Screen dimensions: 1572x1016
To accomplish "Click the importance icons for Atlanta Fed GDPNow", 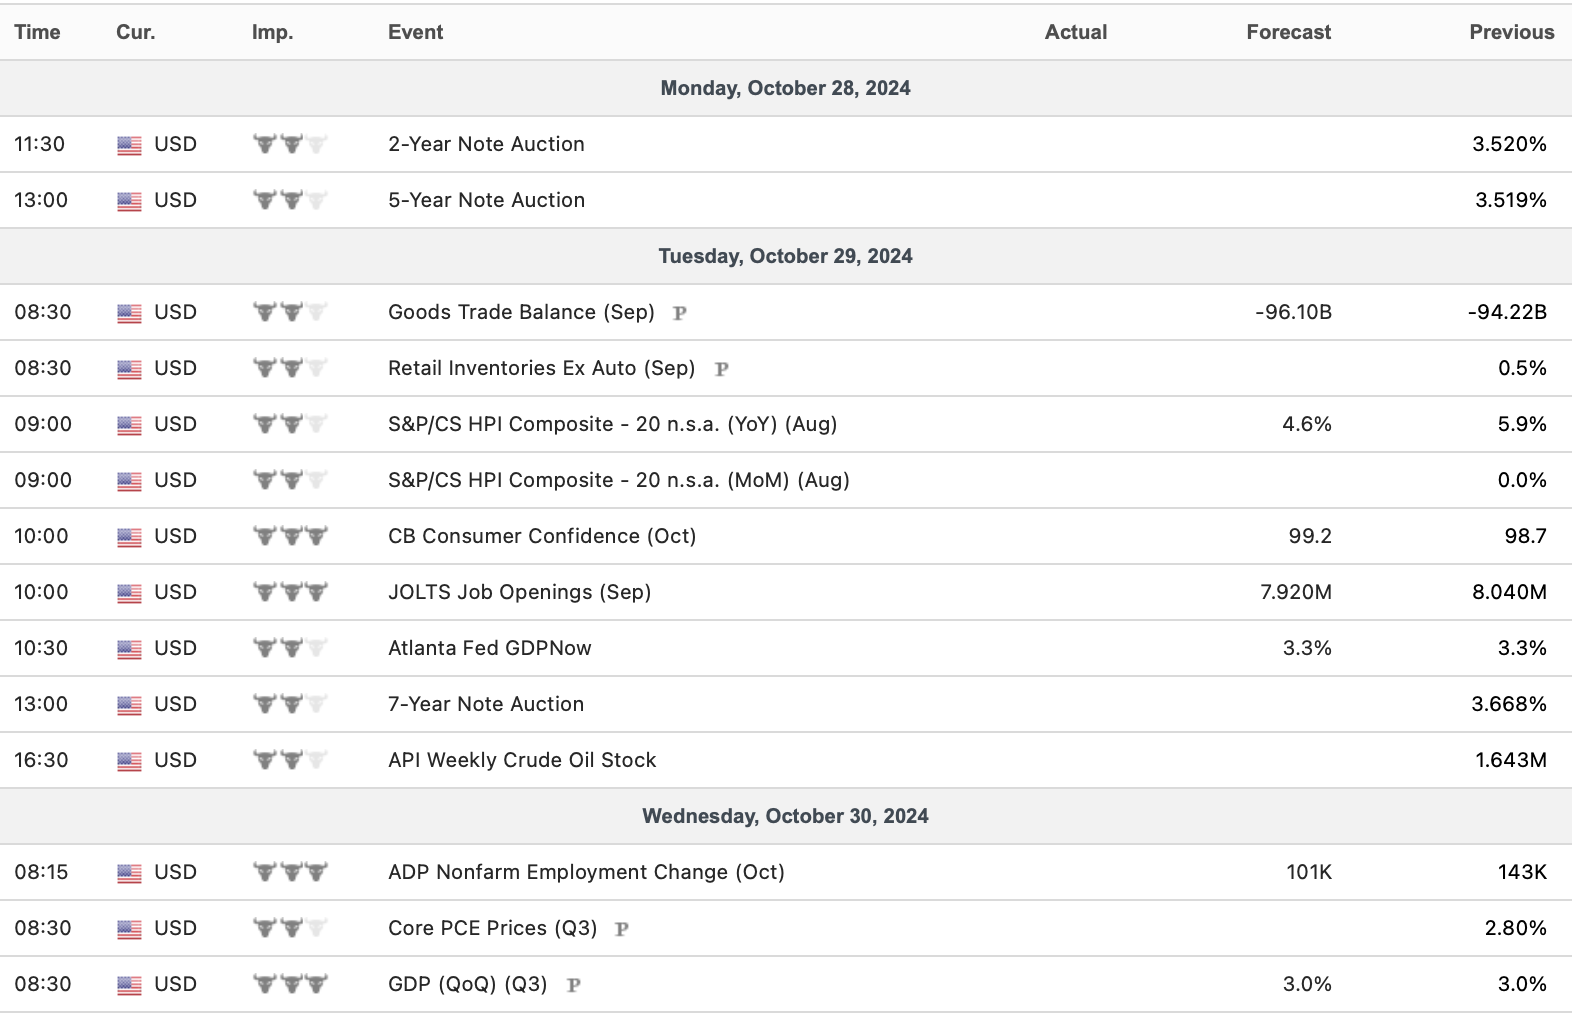I will 290,648.
